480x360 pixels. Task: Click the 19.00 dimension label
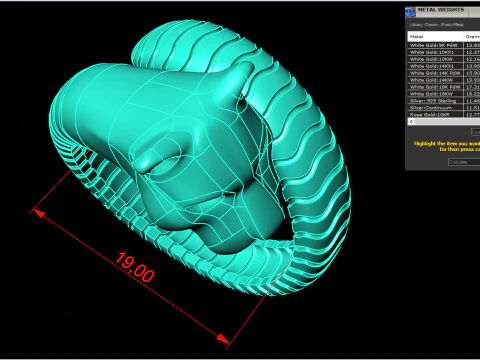[x=135, y=267]
